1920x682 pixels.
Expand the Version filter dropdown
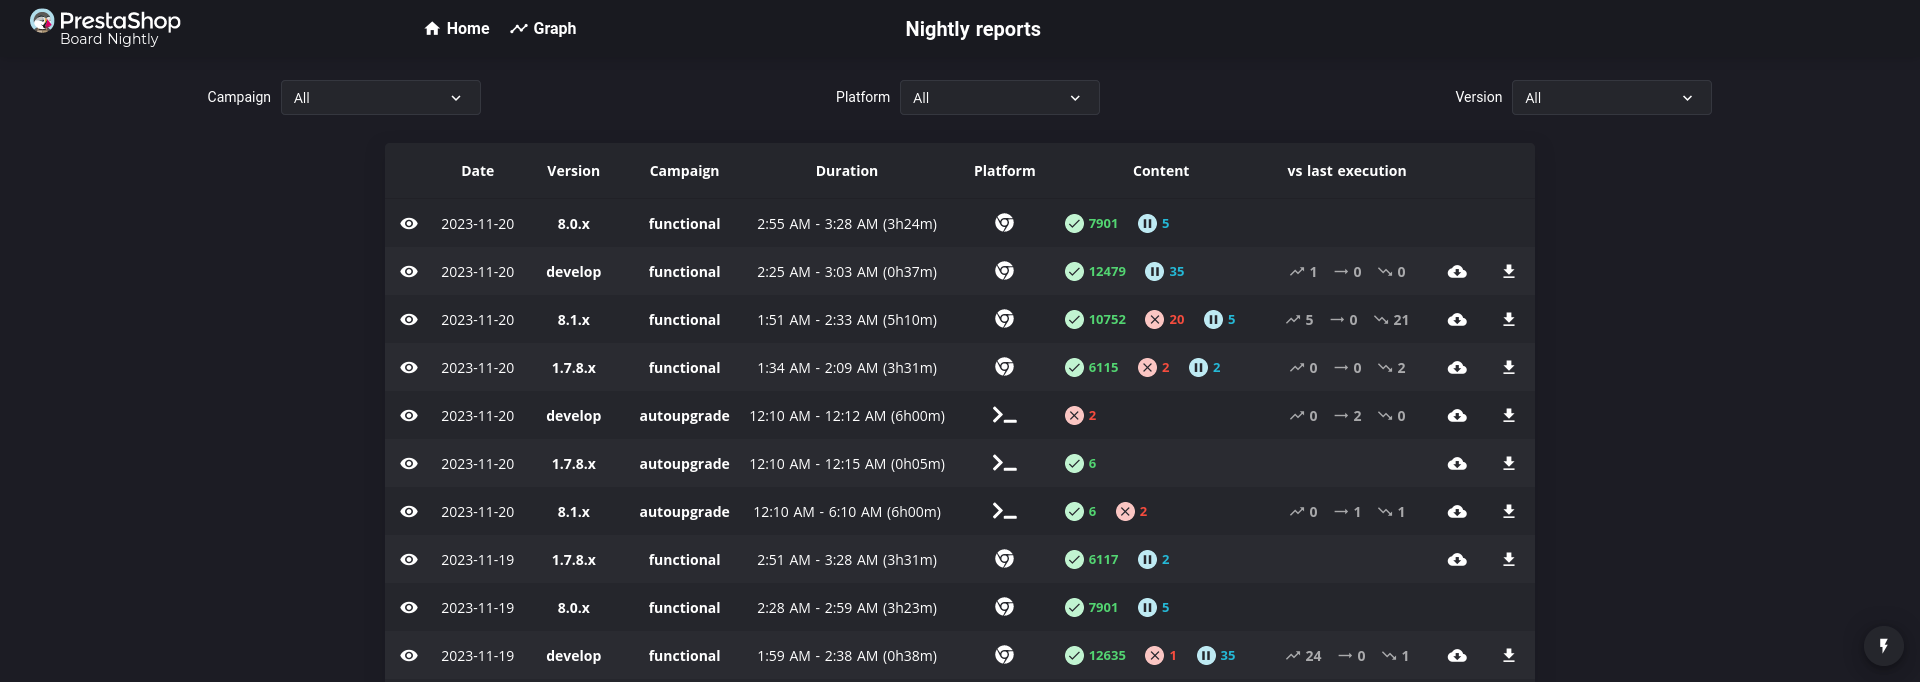(x=1611, y=98)
